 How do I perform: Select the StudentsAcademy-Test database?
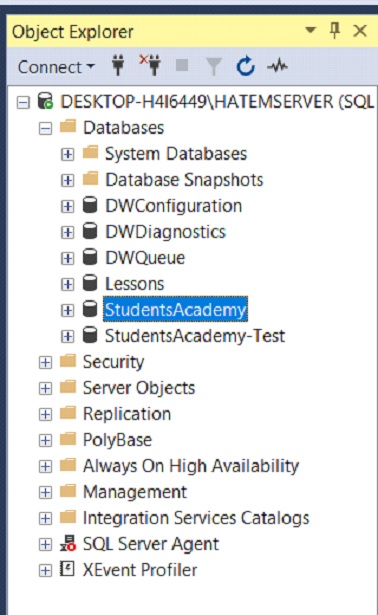coord(195,336)
